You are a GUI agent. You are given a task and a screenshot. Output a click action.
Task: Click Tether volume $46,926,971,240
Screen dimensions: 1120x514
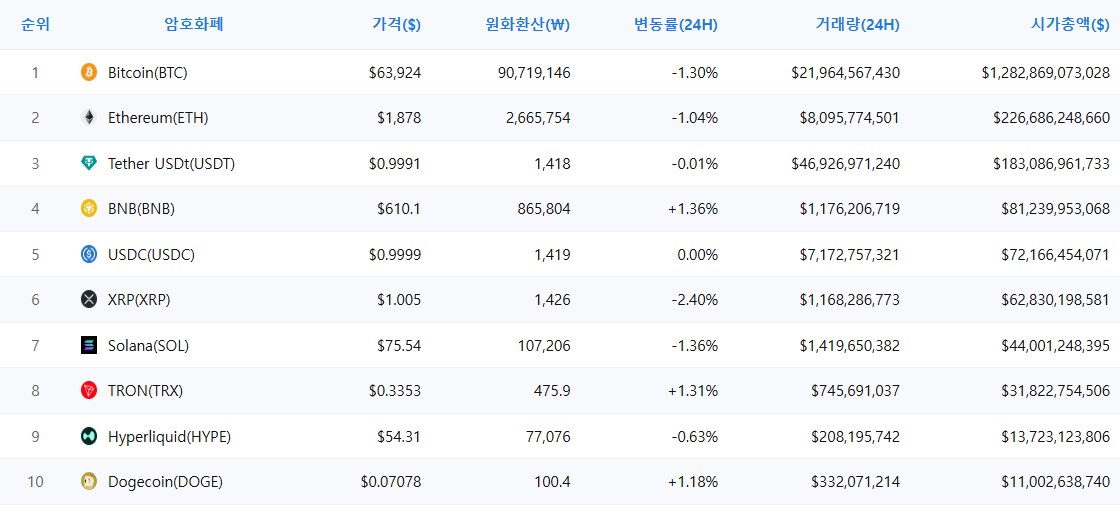pyautogui.click(x=846, y=163)
